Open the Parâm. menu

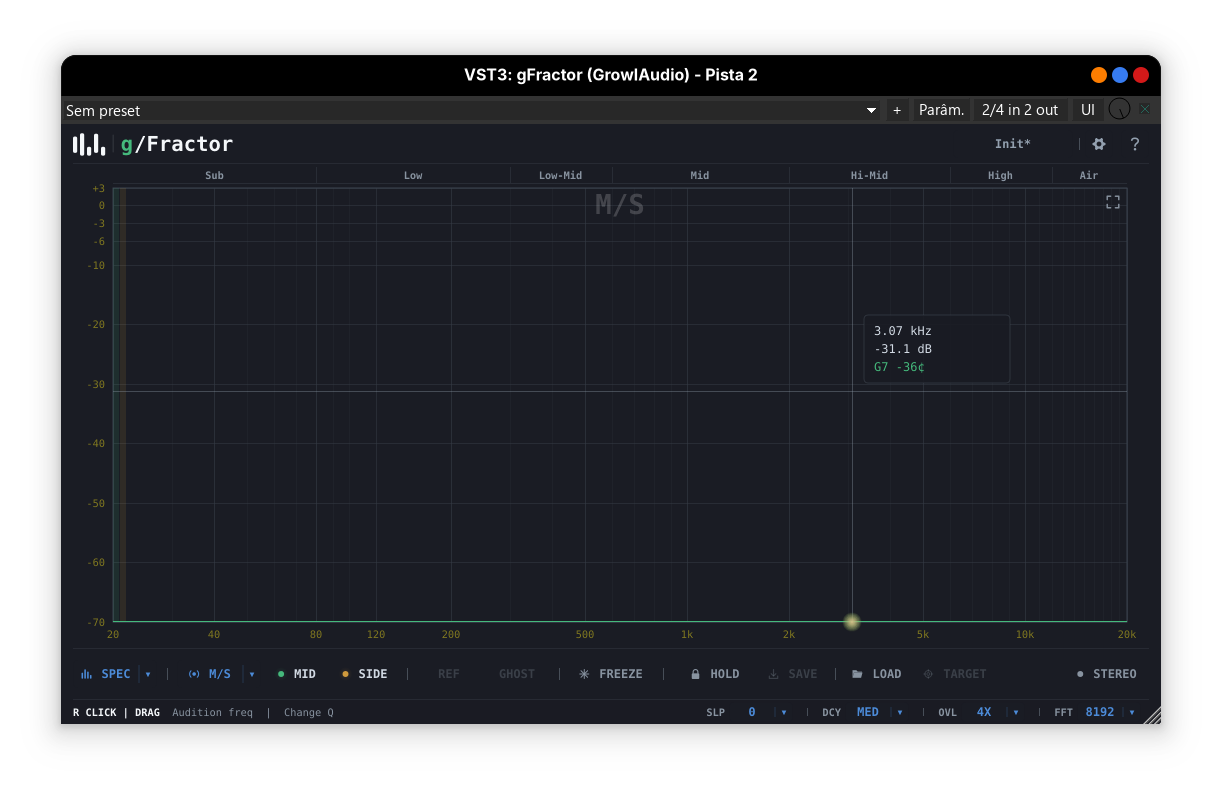click(942, 110)
